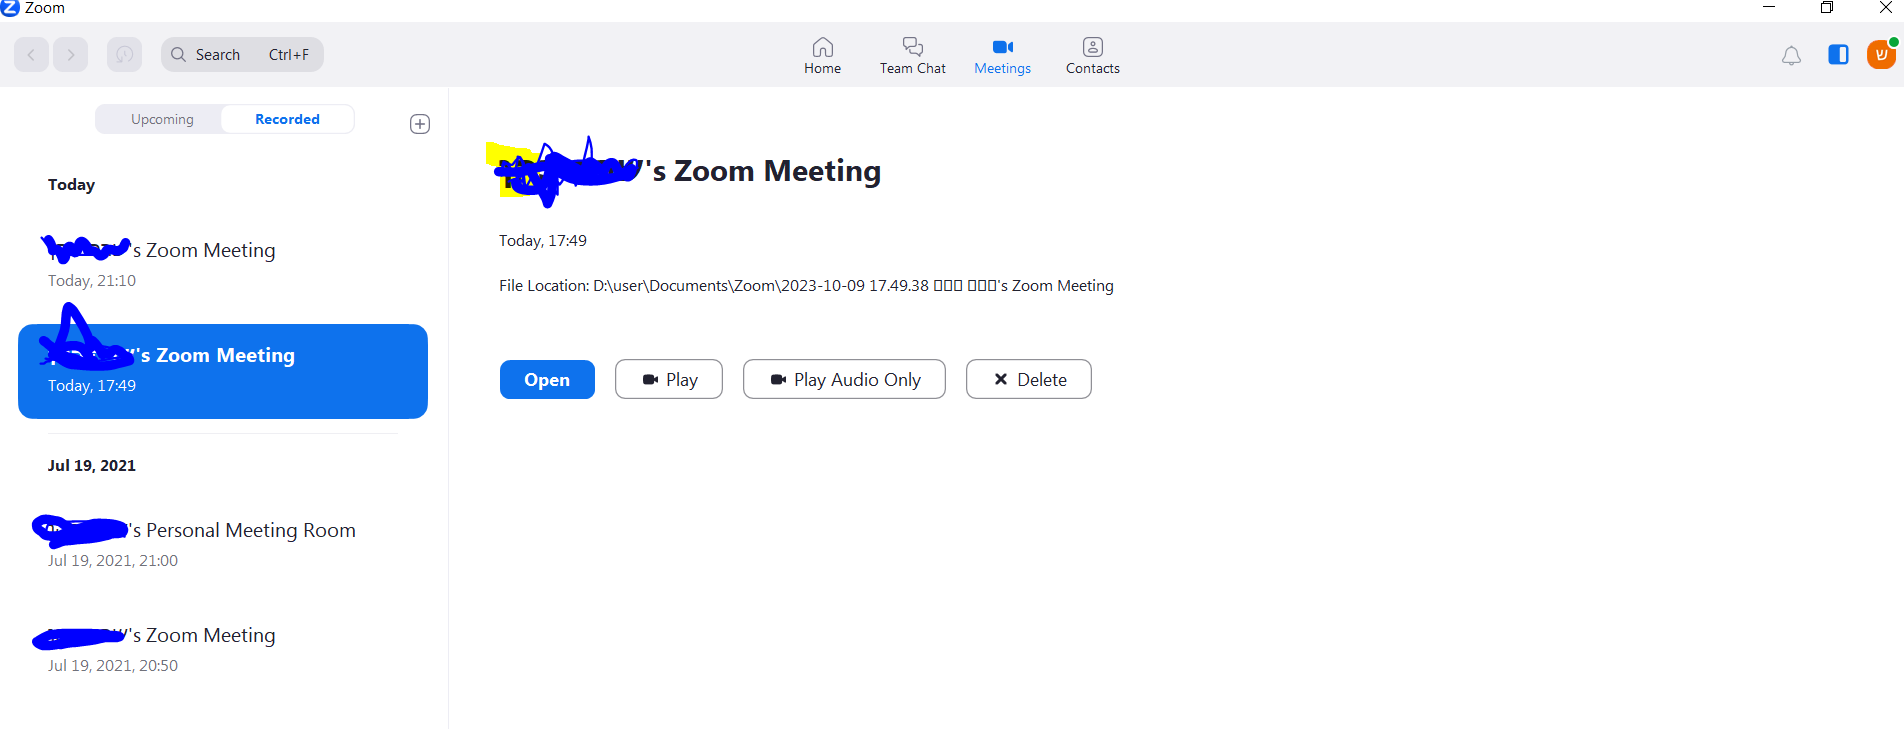Image resolution: width=1904 pixels, height=729 pixels.
Task: Open the profile avatar menu
Action: [1881, 54]
